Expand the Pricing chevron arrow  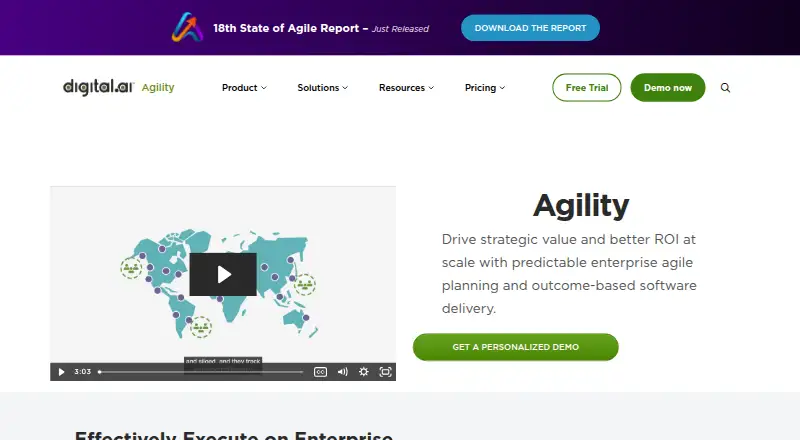(502, 88)
